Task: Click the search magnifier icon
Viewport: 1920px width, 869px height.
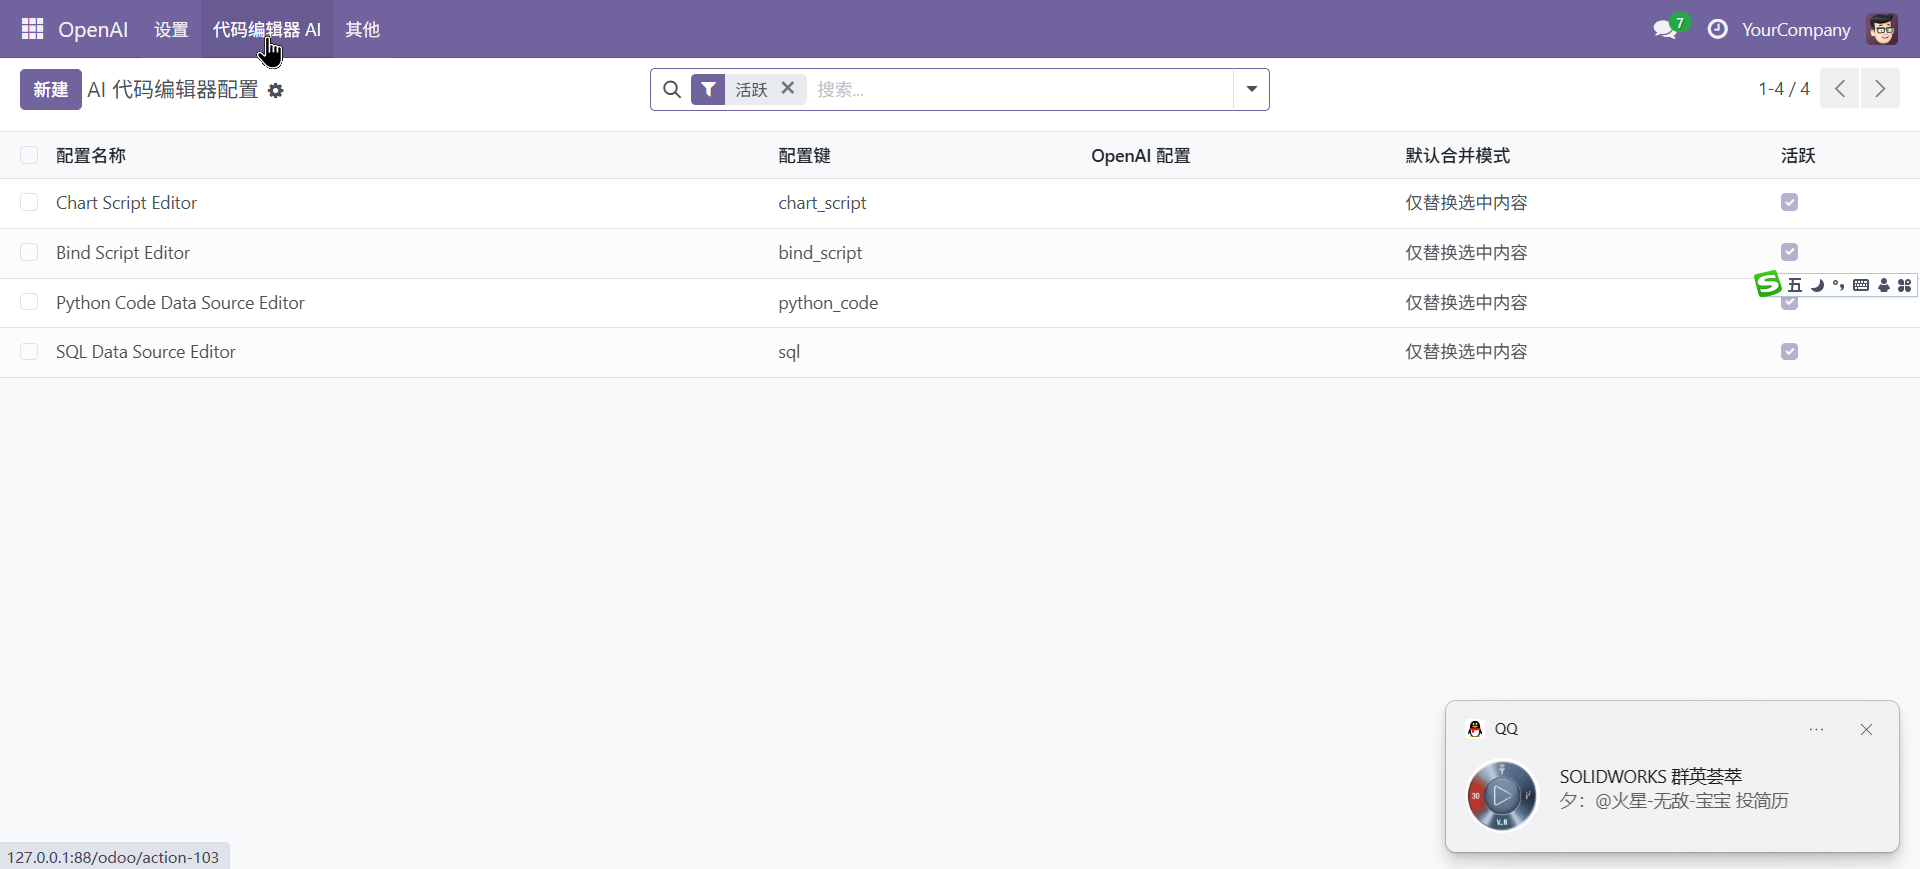Action: 672,90
